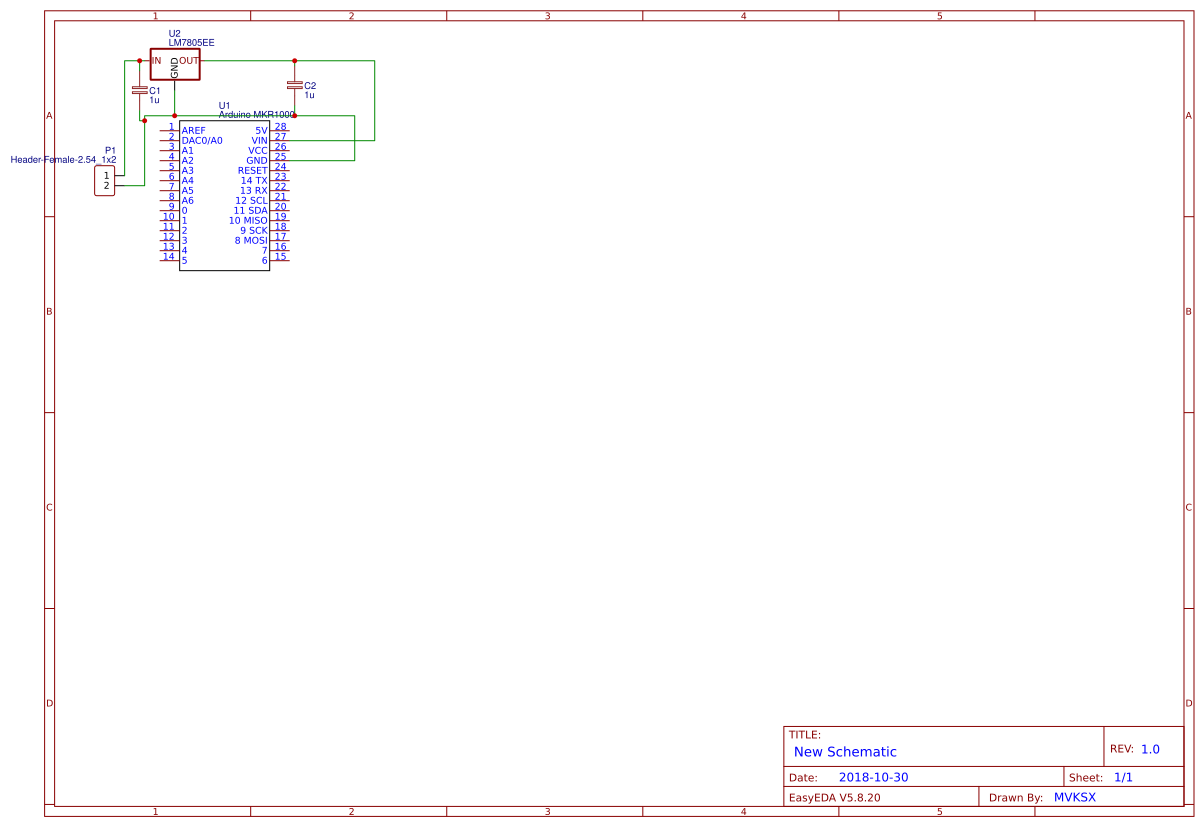Select the VIN pin label on U1

click(x=257, y=140)
